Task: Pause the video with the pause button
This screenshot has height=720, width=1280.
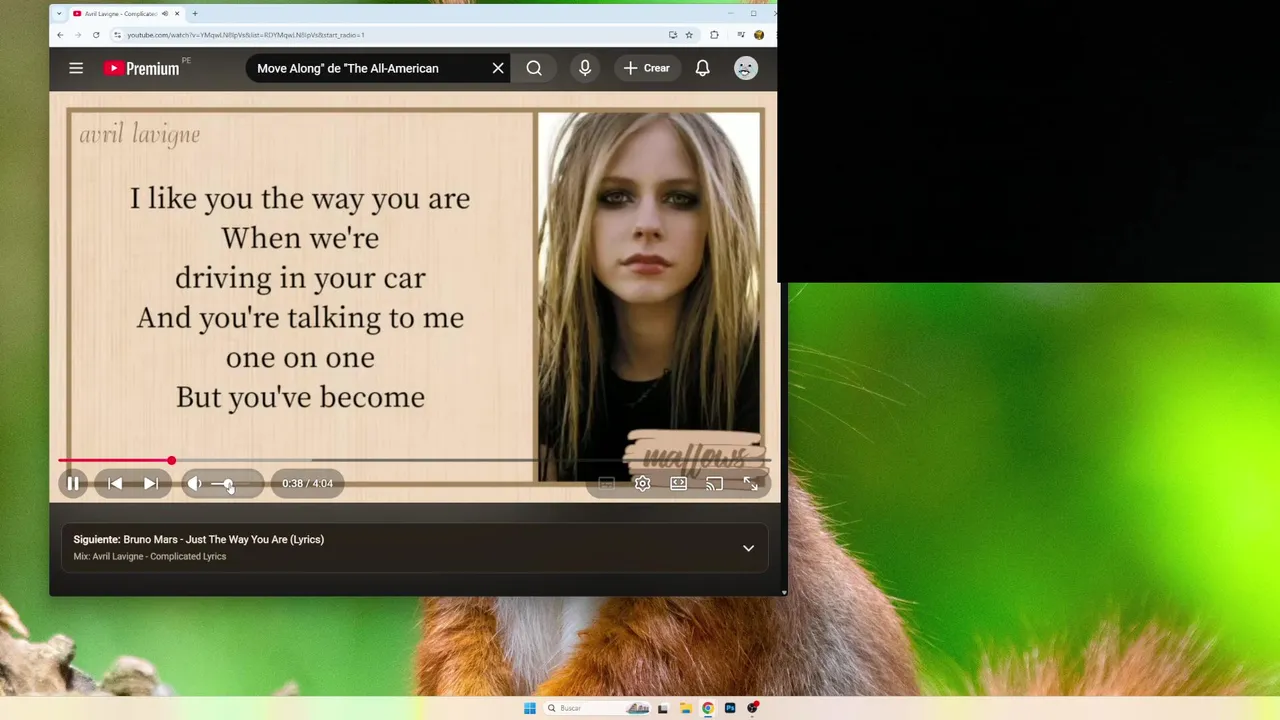Action: tap(73, 484)
